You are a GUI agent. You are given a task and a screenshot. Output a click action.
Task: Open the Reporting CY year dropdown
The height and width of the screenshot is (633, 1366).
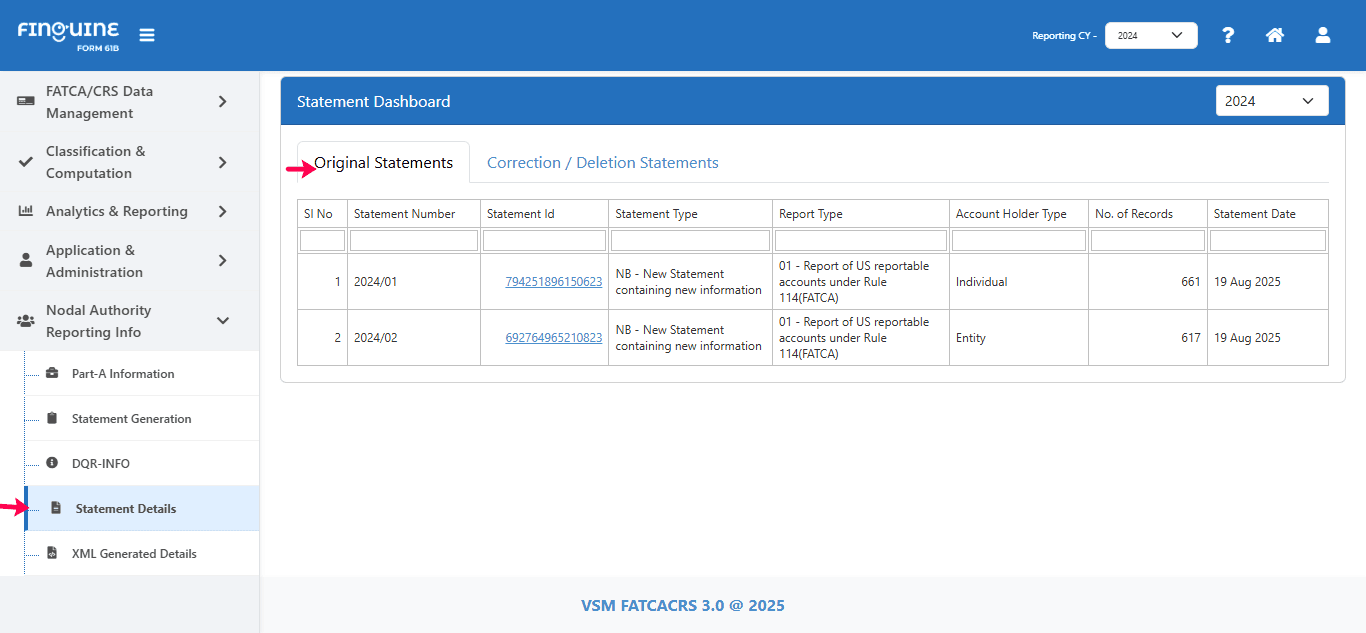(1150, 36)
